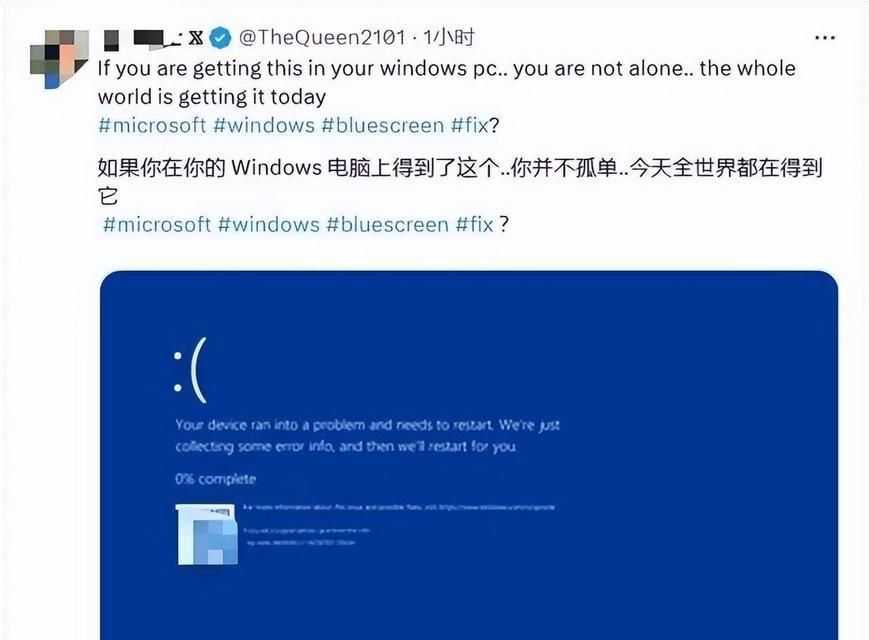The image size is (869, 640).
Task: Click the sad face on the bluescreen
Action: coord(190,370)
